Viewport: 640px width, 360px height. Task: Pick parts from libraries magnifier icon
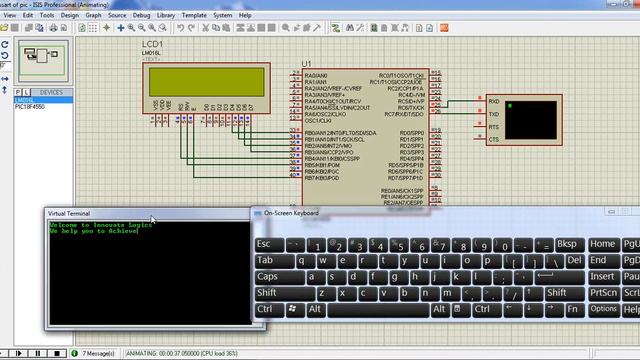(286, 28)
